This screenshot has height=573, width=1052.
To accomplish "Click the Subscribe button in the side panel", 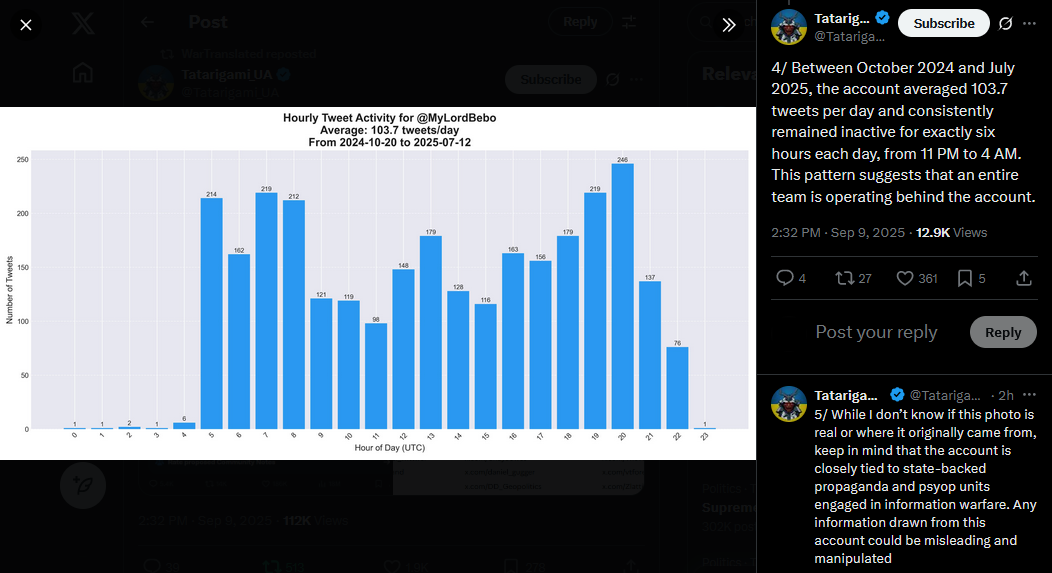I will click(943, 23).
